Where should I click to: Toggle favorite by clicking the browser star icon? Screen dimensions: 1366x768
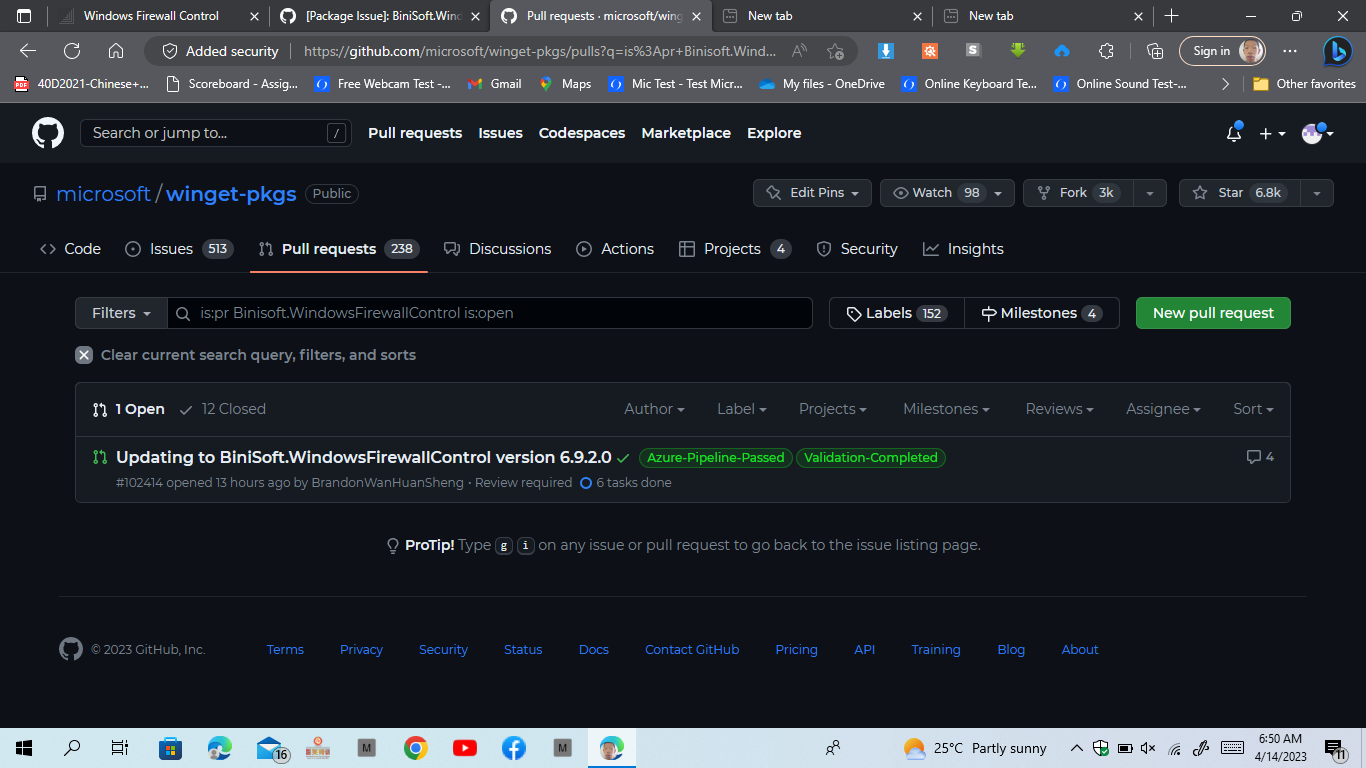pyautogui.click(x=836, y=50)
